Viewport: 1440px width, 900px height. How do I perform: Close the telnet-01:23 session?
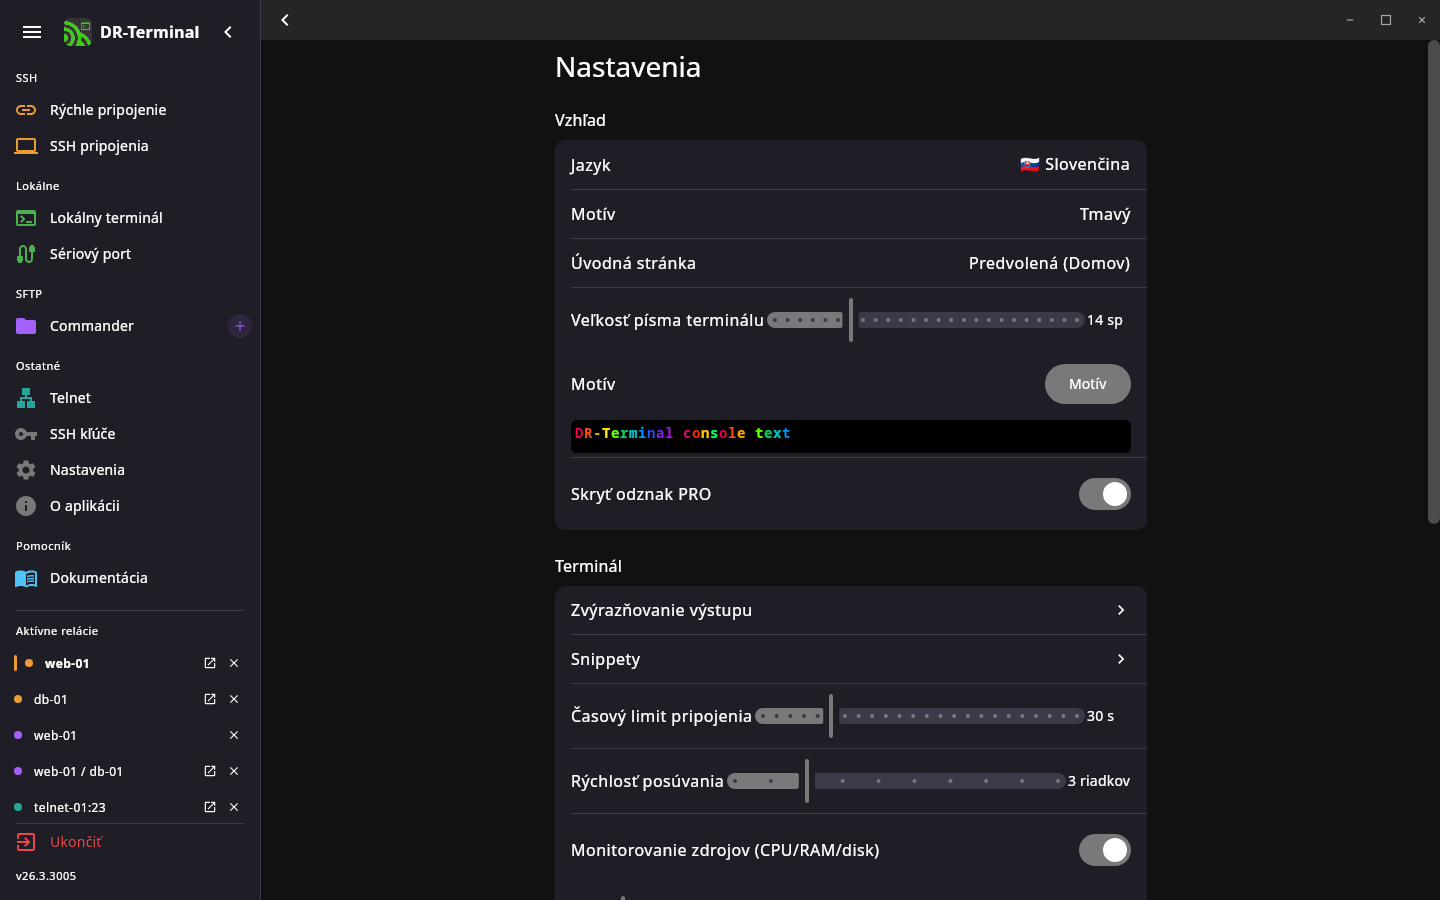coord(234,807)
